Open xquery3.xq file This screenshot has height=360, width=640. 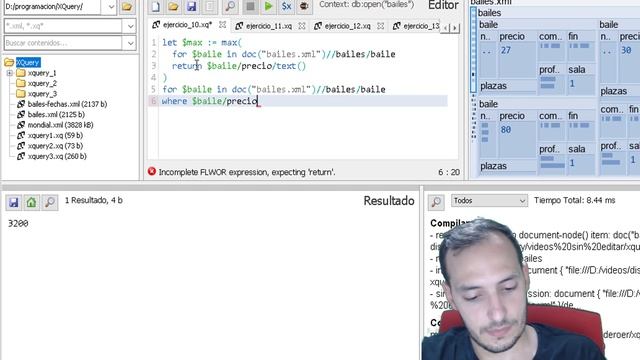[x=57, y=156]
